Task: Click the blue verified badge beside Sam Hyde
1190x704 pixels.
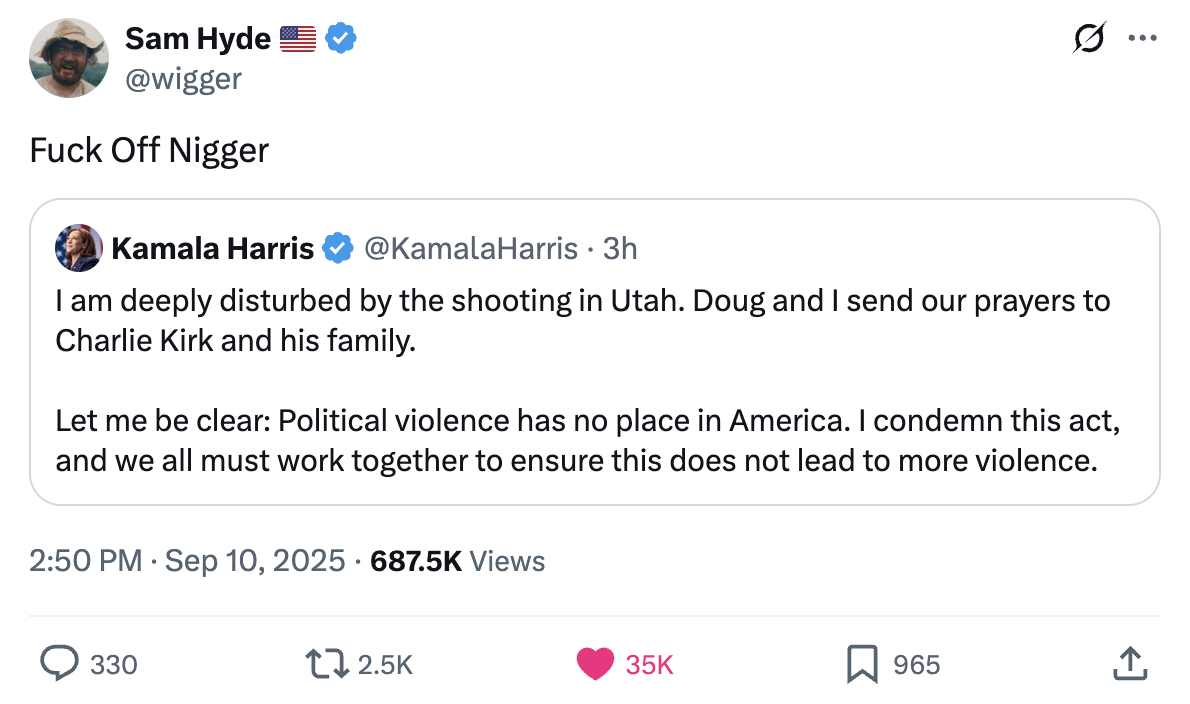Action: [341, 38]
